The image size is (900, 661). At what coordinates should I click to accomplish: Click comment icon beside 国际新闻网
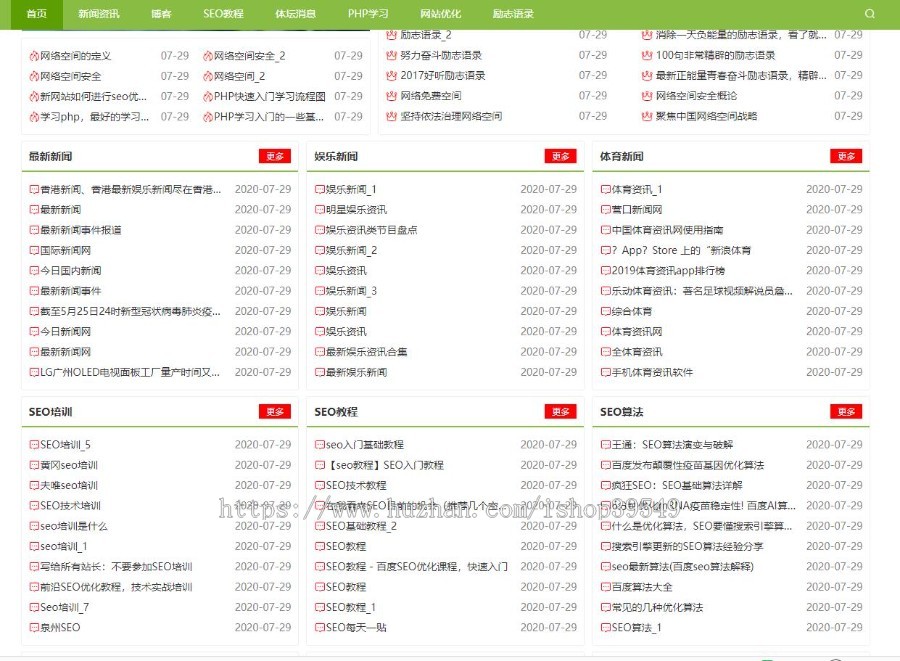34,251
